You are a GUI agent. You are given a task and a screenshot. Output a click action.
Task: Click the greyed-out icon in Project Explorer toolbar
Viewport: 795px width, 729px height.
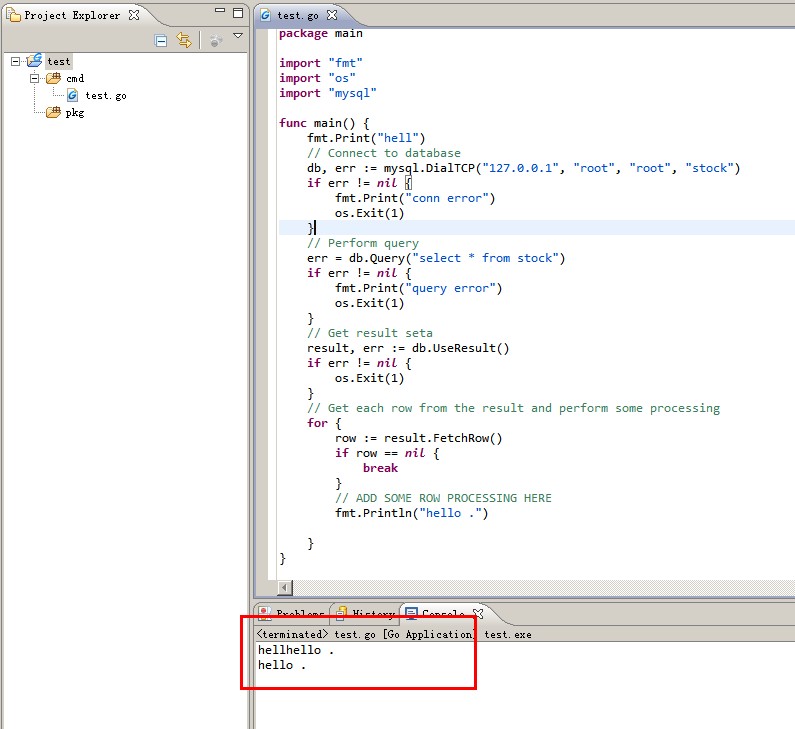215,40
